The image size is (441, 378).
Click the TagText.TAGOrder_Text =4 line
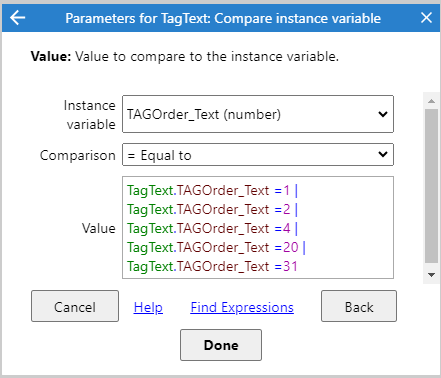(212, 229)
